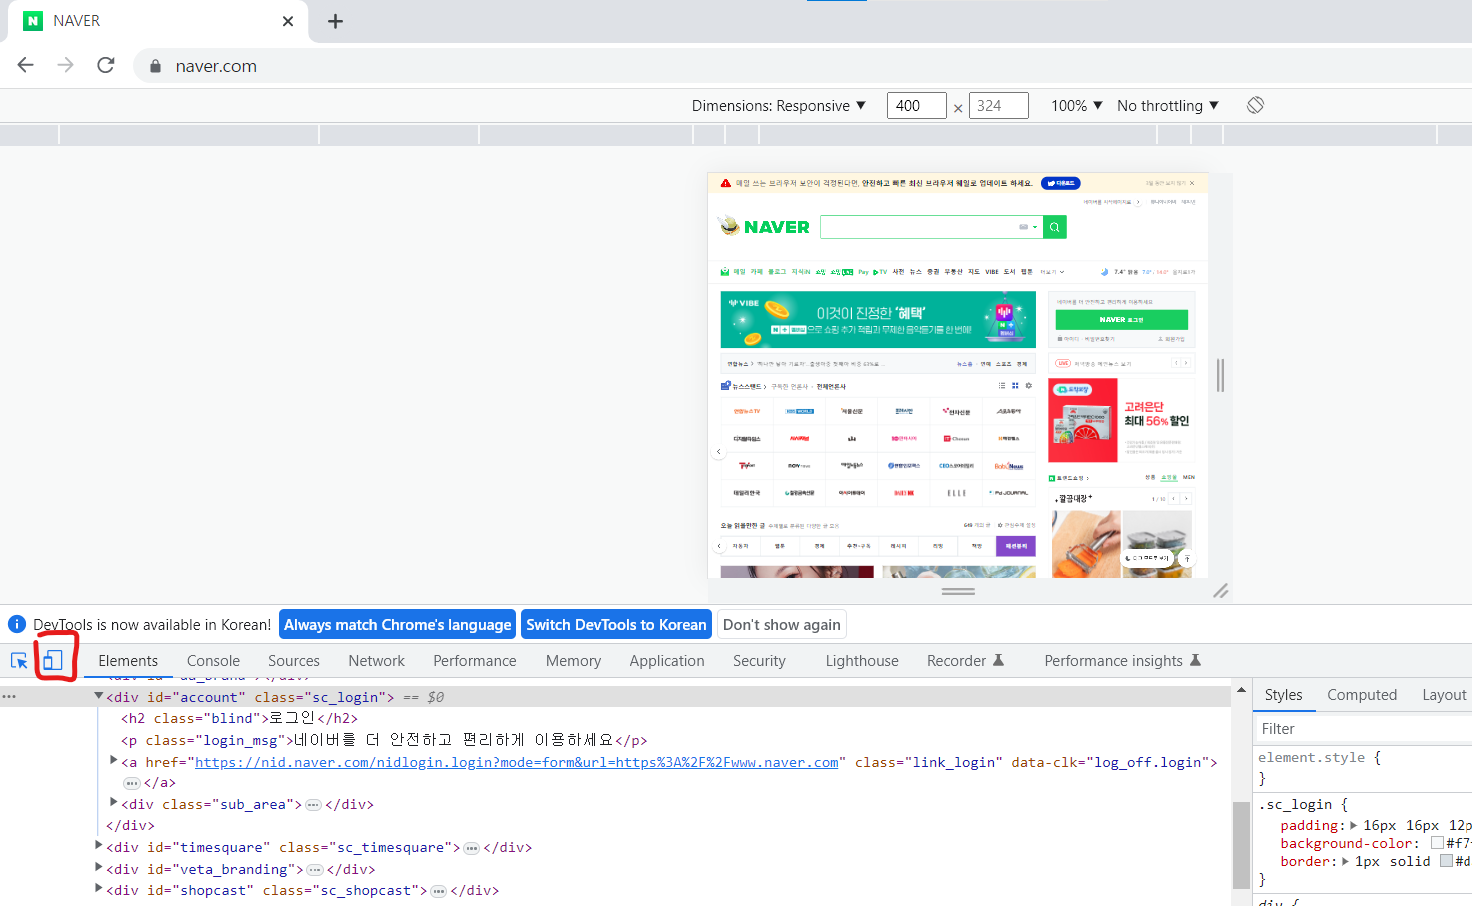Open the 100% zoom dropdown
The image size is (1472, 906).
coord(1076,105)
